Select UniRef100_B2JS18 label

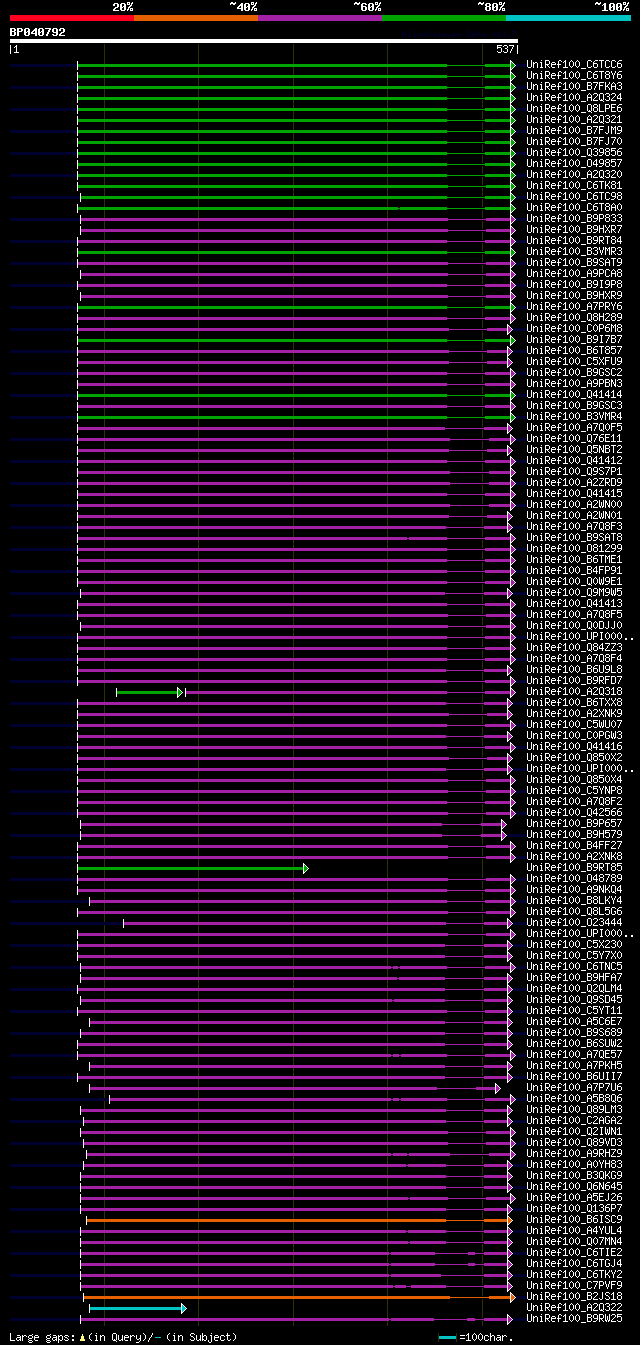pyautogui.click(x=574, y=1297)
